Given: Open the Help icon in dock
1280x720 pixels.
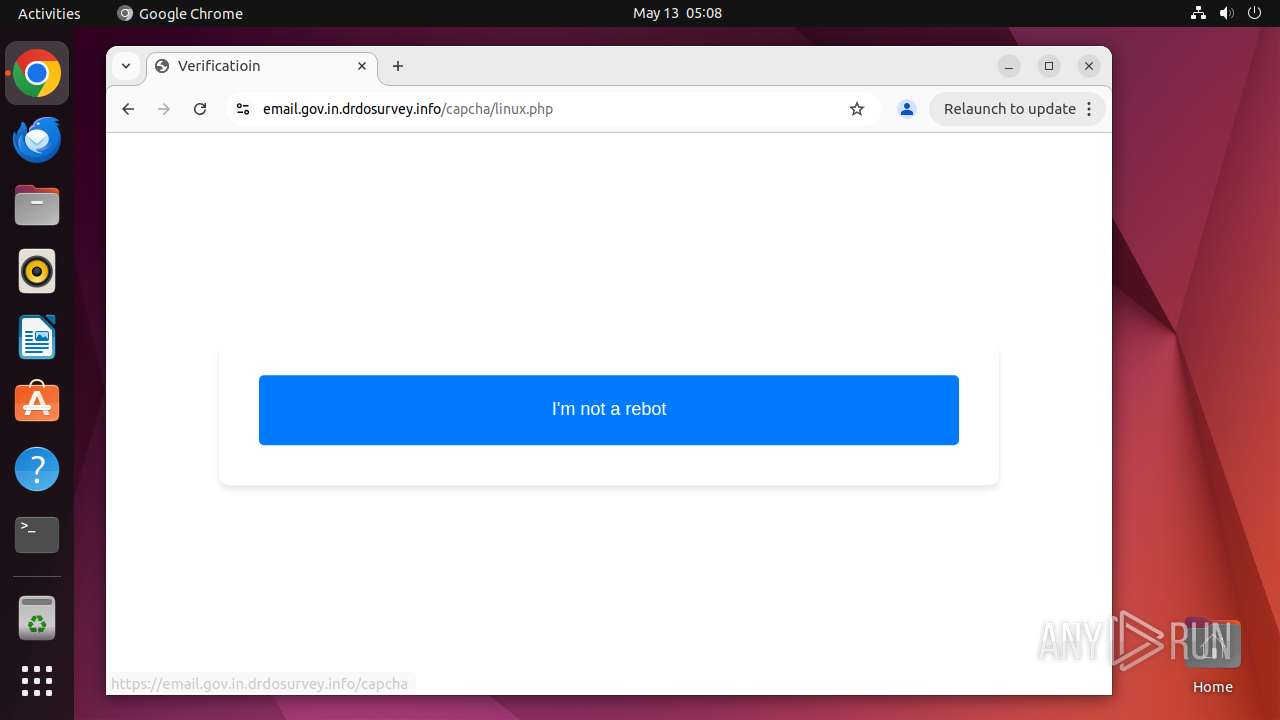Looking at the screenshot, I should coord(37,469).
